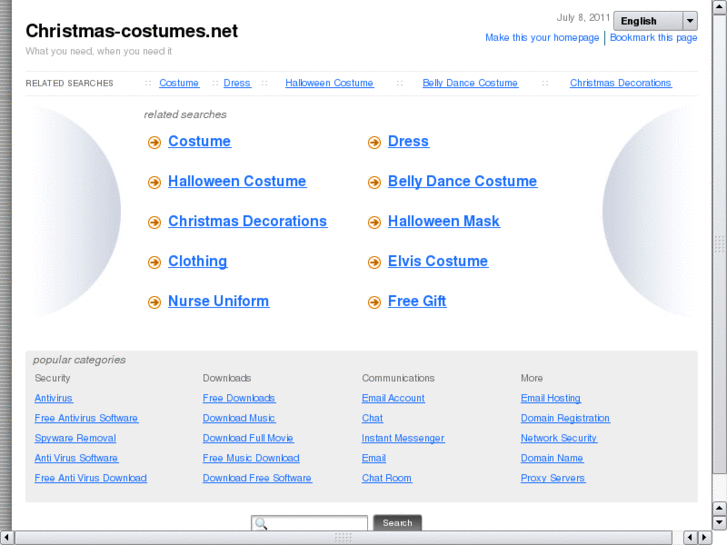Screen dimensions: 727x545
Task: Open Costume in the Related Searches bar
Action: pos(179,83)
